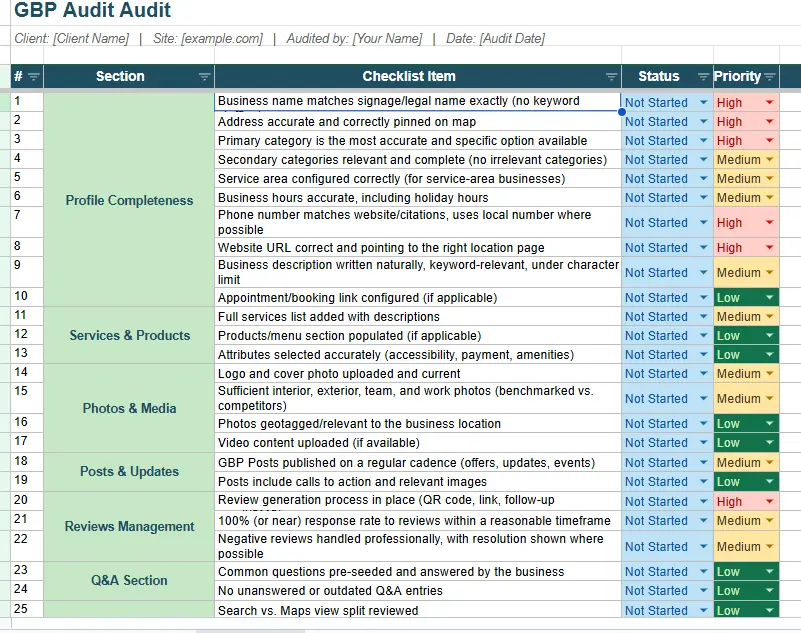Open filter icon in Section header

(204, 77)
